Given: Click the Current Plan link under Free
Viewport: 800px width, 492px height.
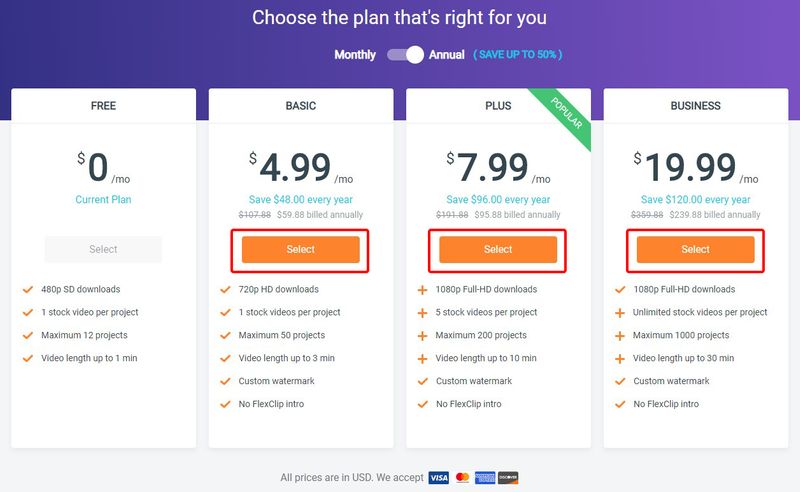Looking at the screenshot, I should point(103,200).
